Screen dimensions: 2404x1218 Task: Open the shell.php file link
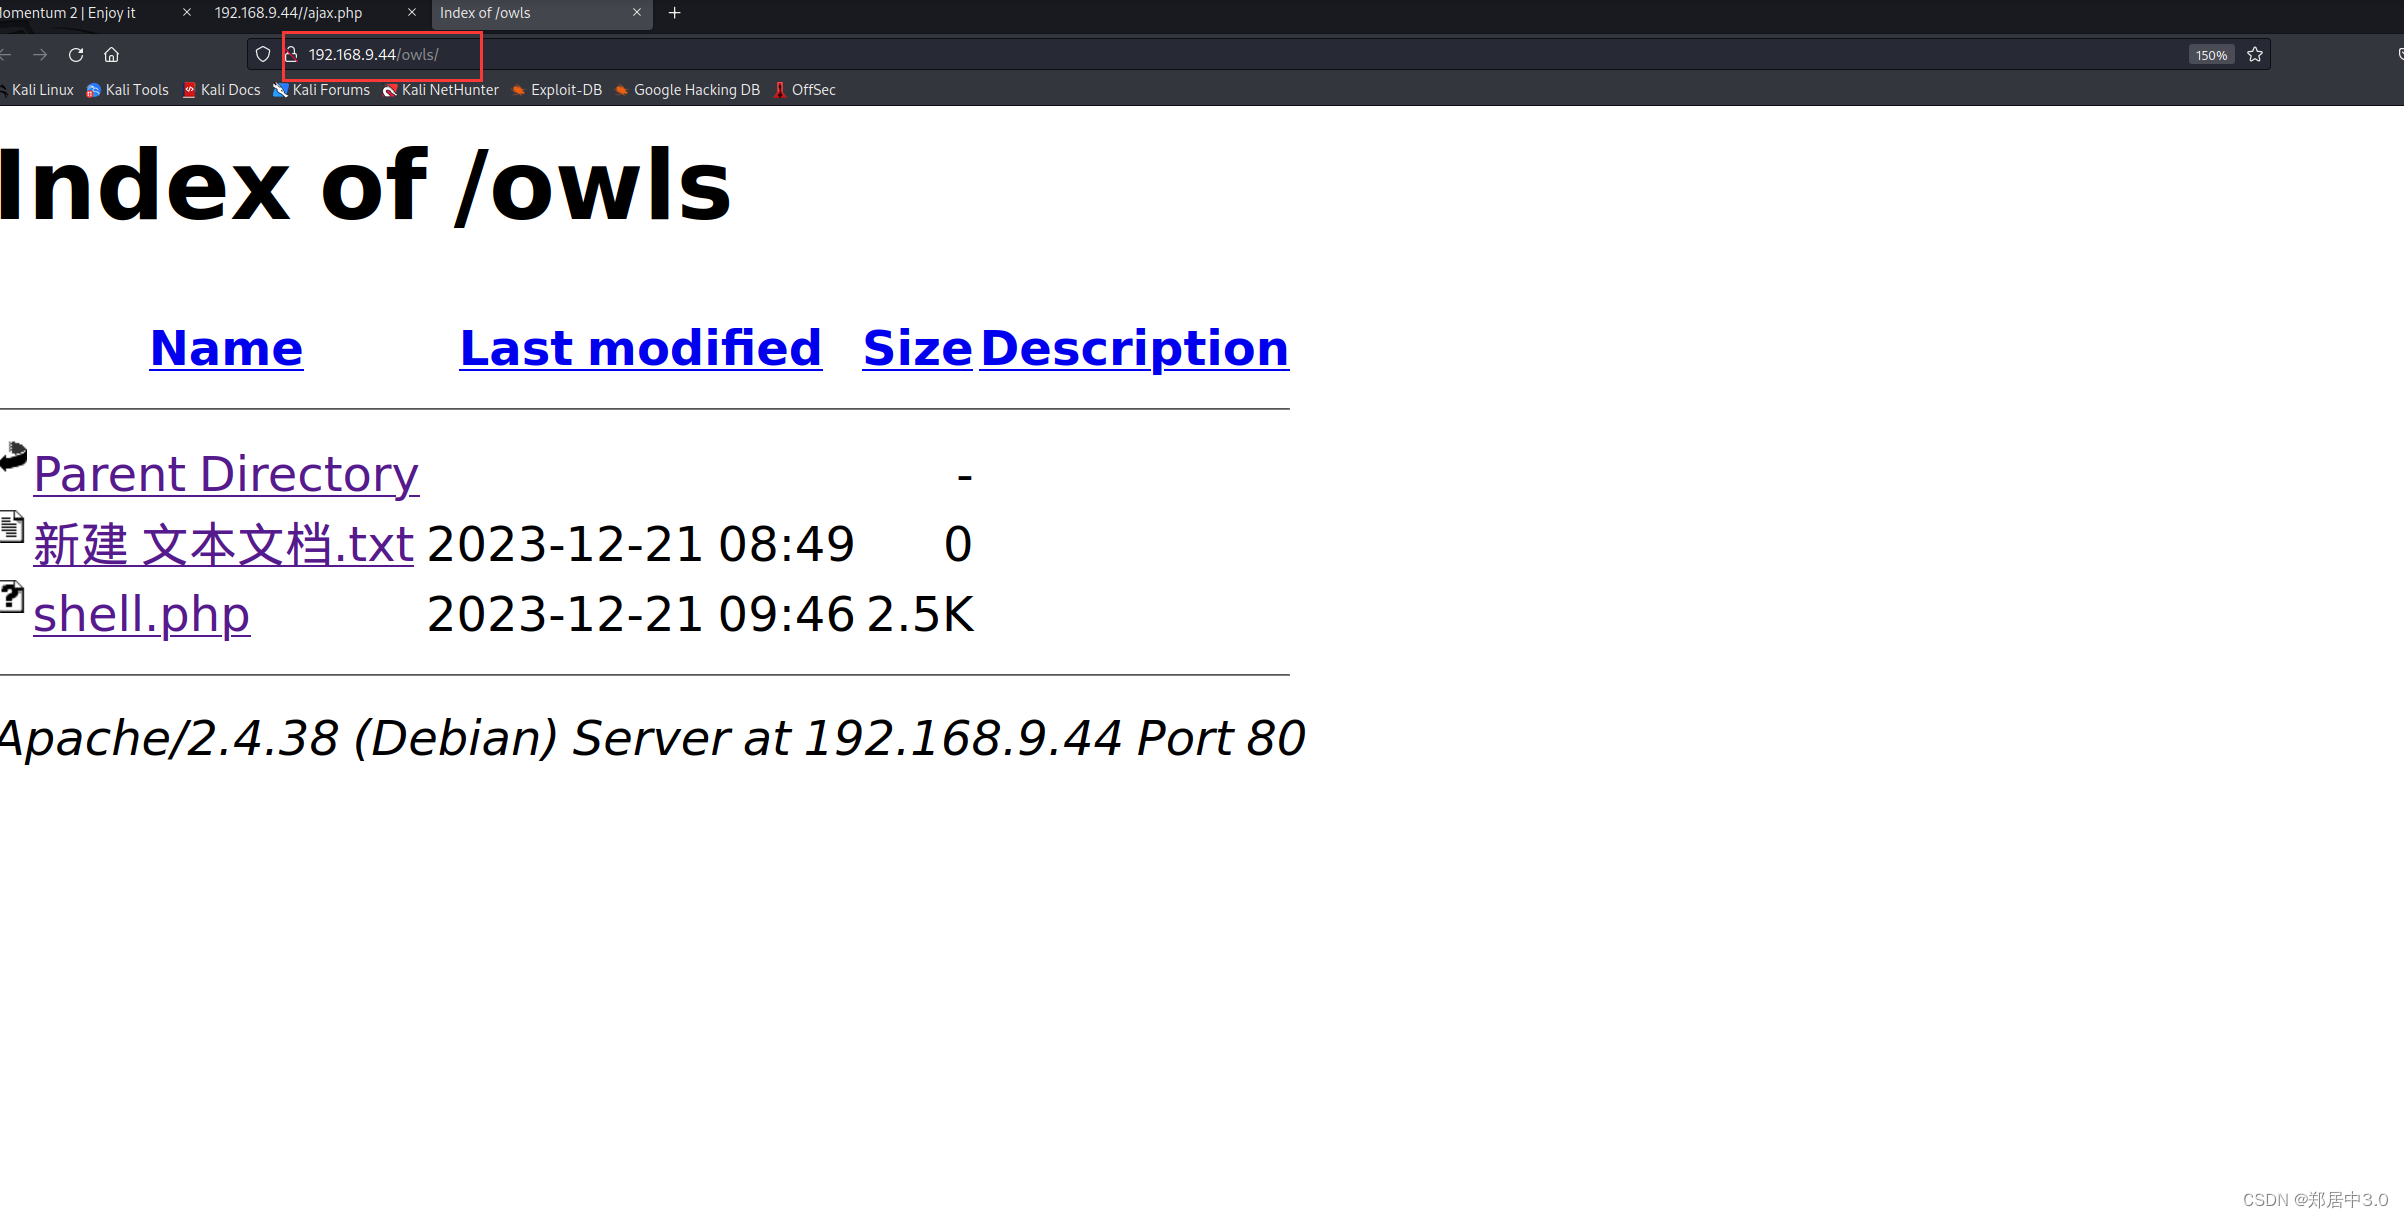coord(141,614)
